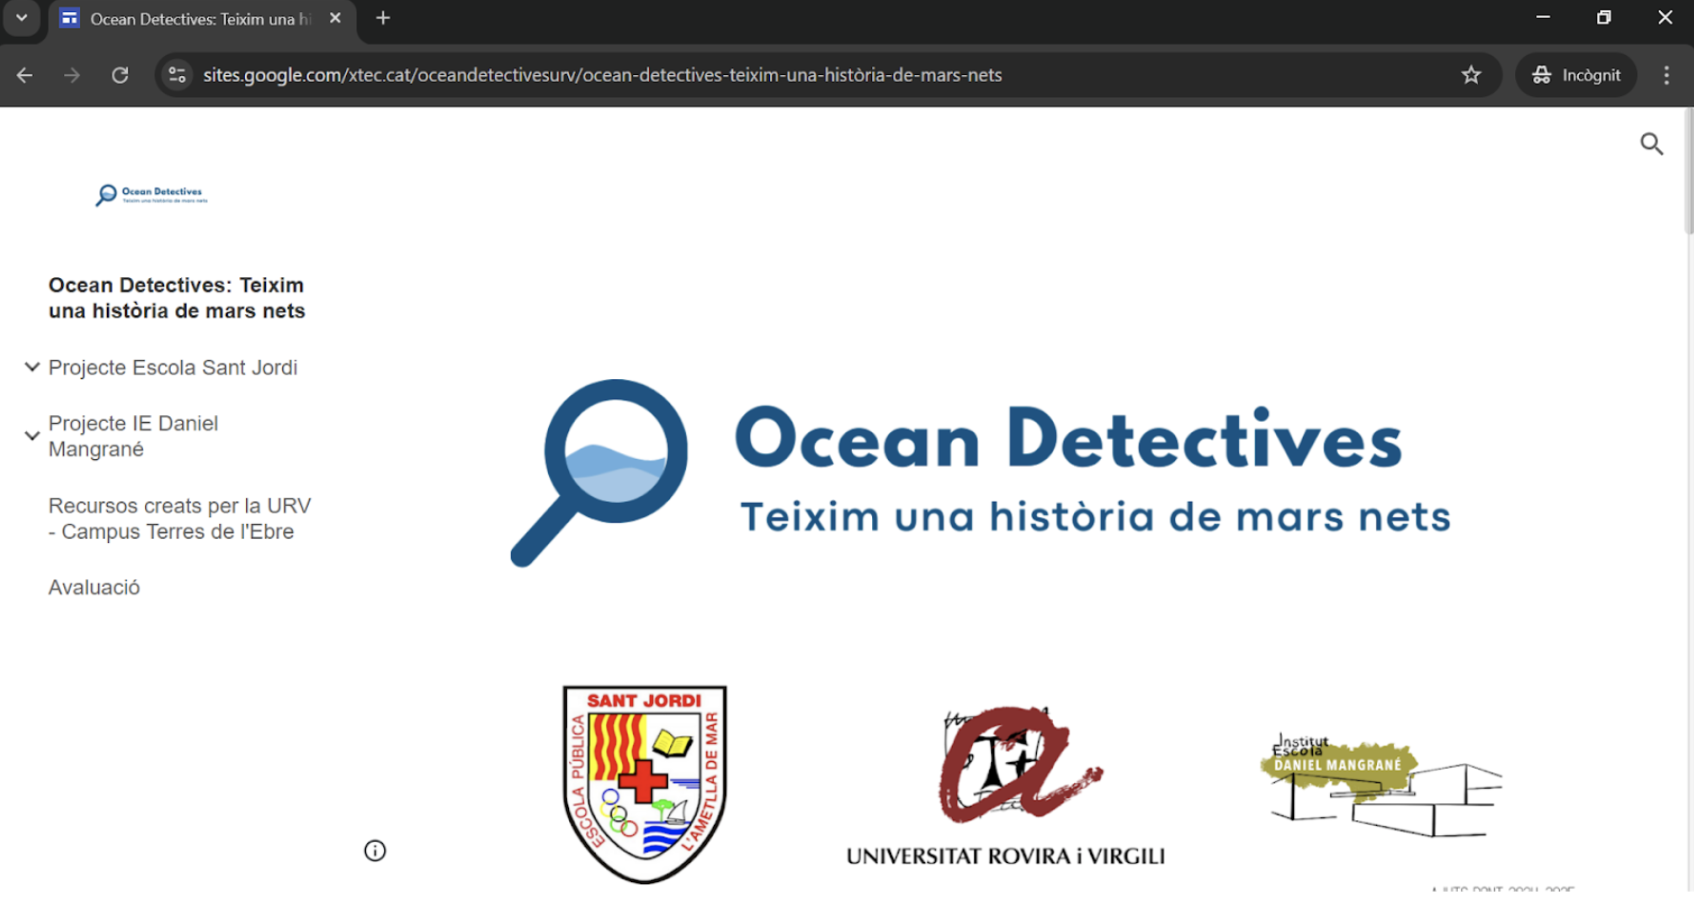Click the Sant Jordi school crest image
Viewport: 1694px width, 910px height.
click(x=645, y=784)
